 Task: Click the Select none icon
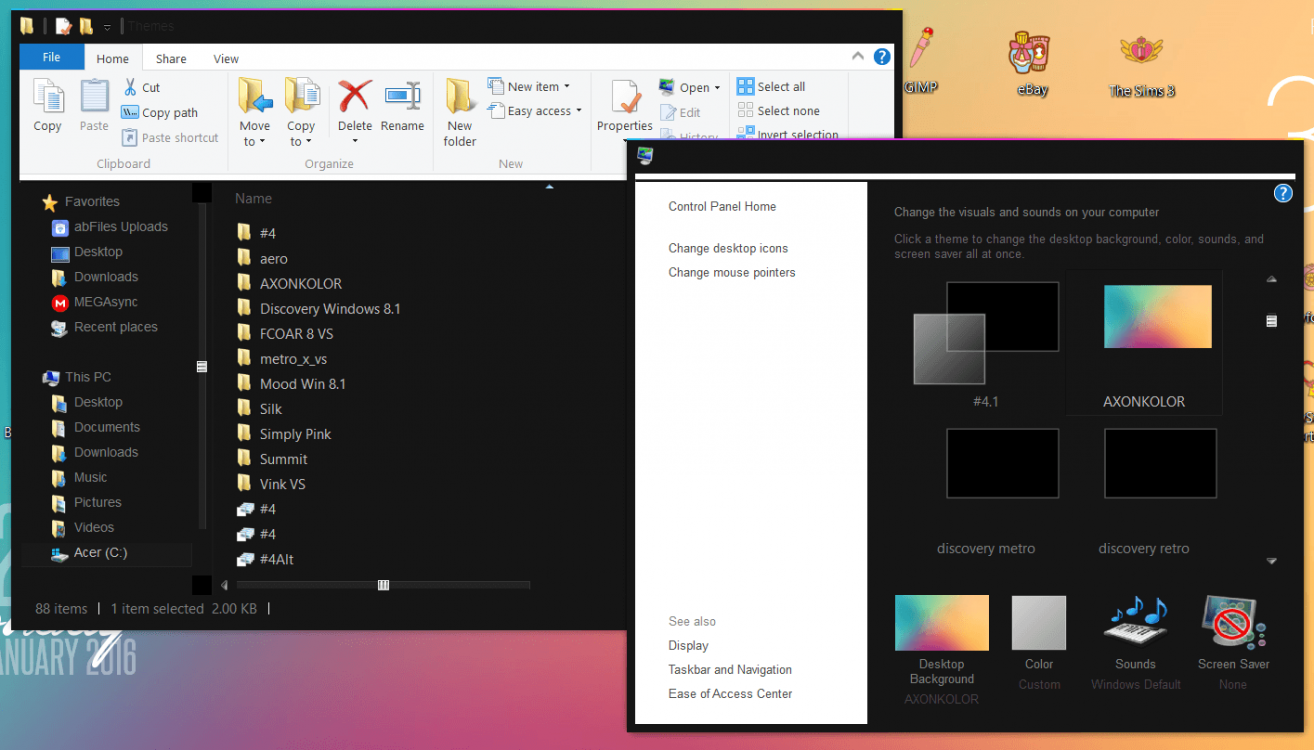click(746, 111)
